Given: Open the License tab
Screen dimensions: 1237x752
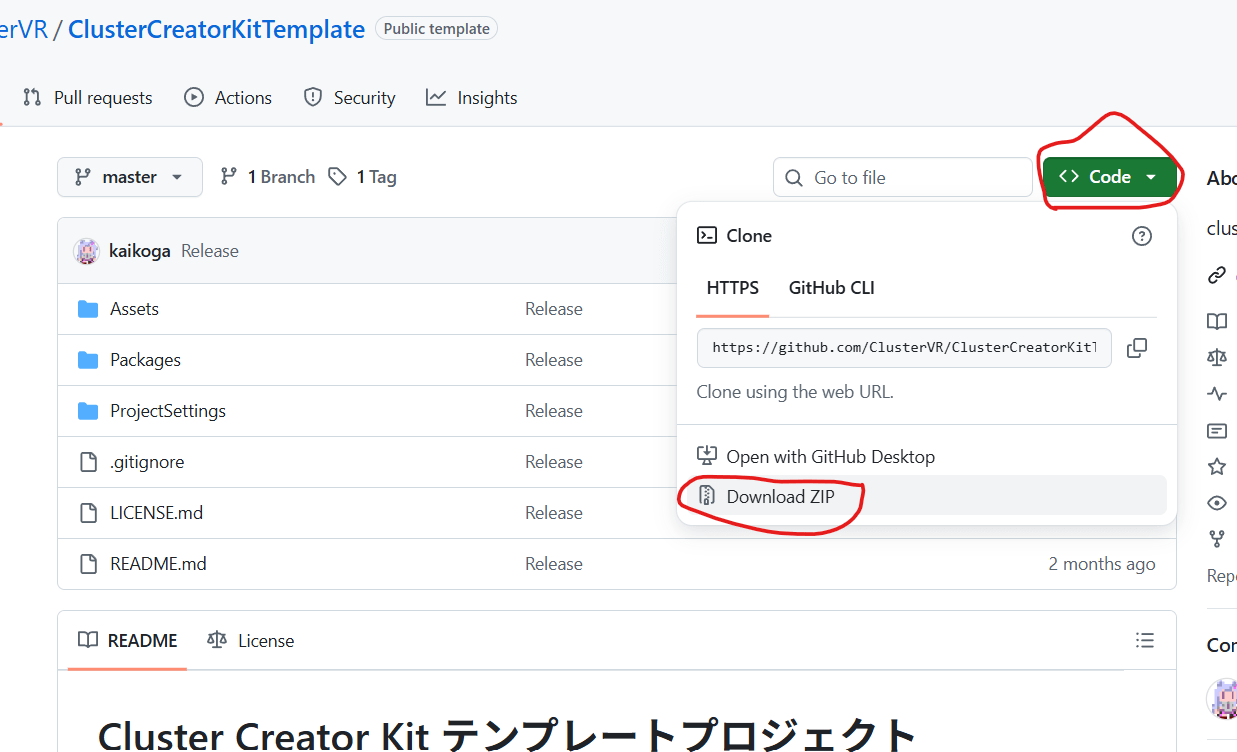Looking at the screenshot, I should 251,640.
